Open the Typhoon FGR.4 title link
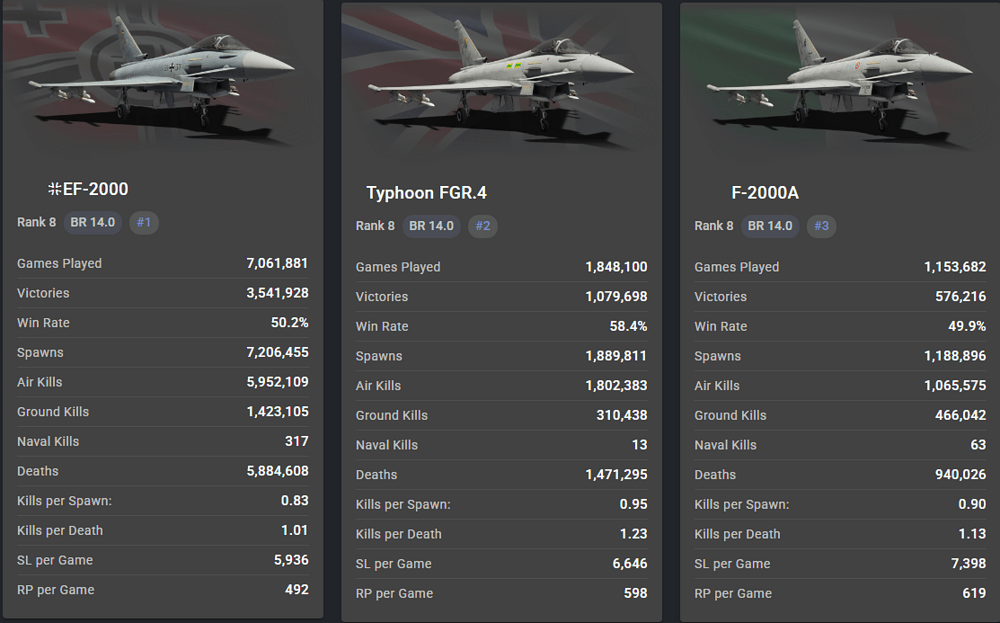This screenshot has width=1000, height=623. click(x=427, y=193)
